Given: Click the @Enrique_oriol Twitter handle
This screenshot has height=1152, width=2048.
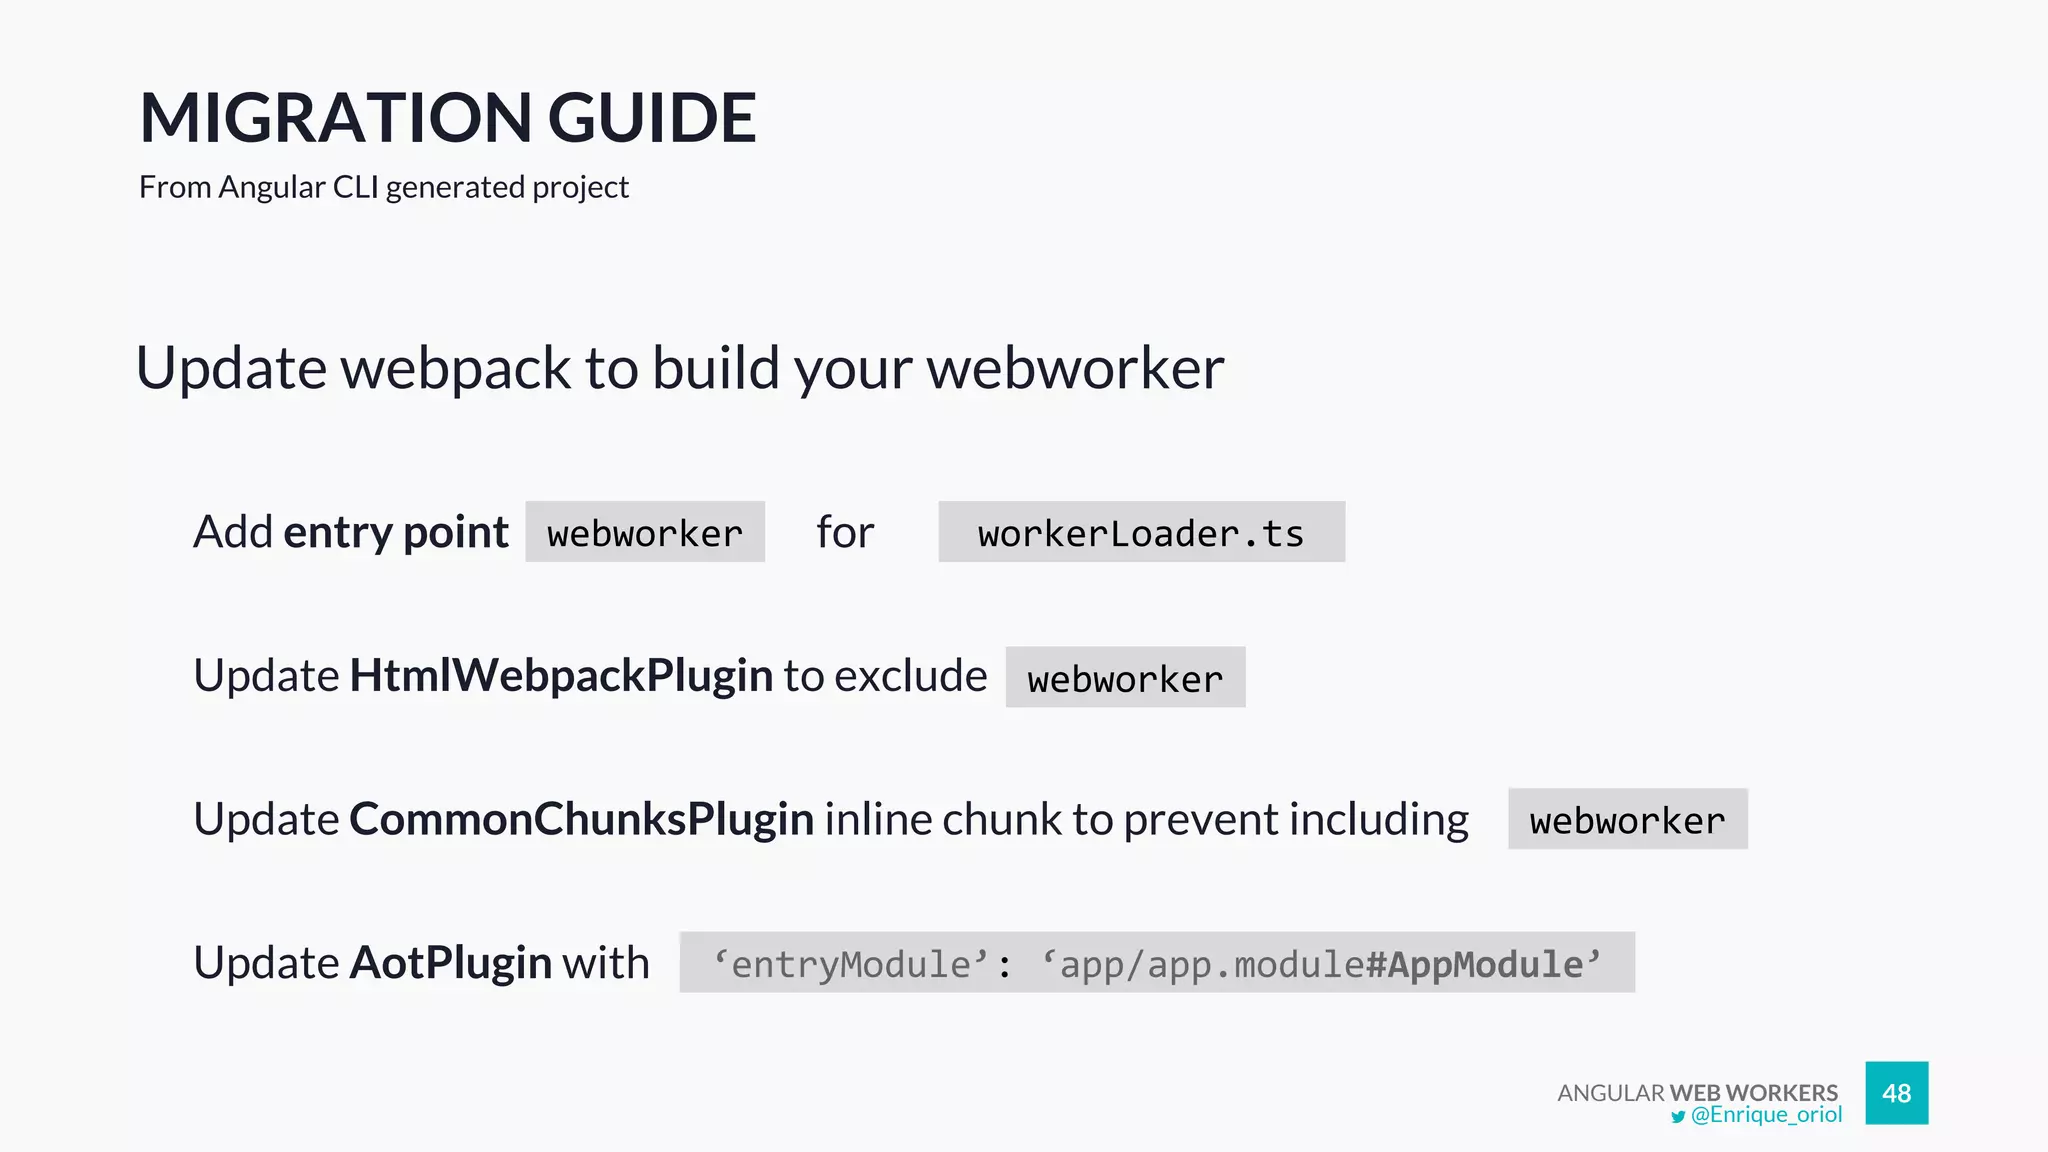Looking at the screenshot, I should [x=1766, y=1115].
